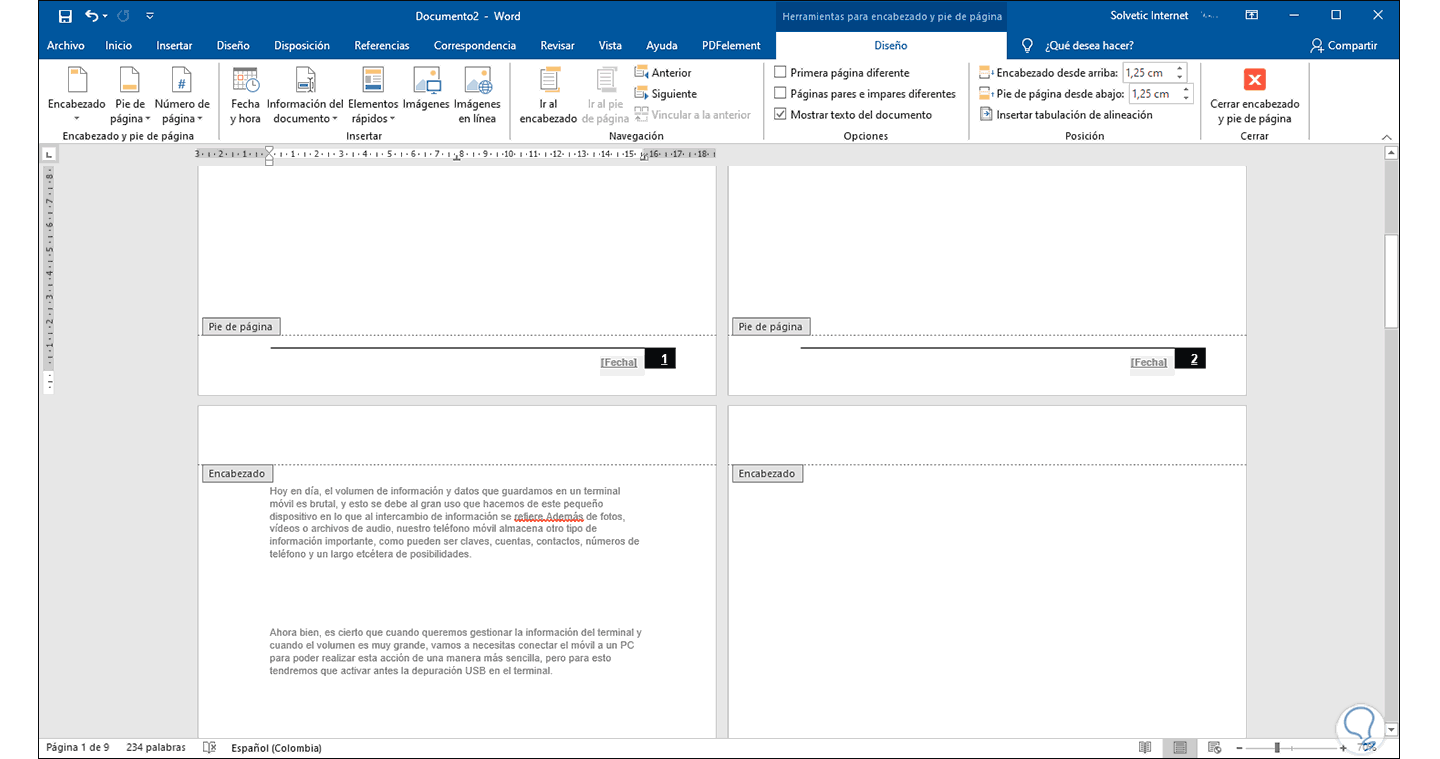Open the undo history dropdown arrow

coord(107,16)
